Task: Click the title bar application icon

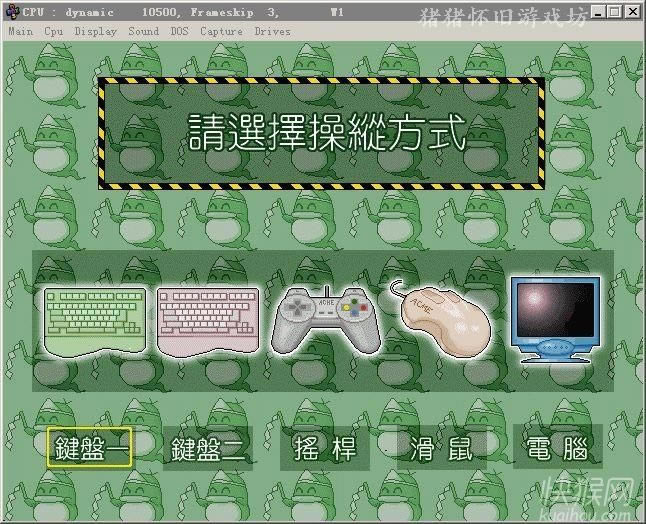Action: point(12,12)
